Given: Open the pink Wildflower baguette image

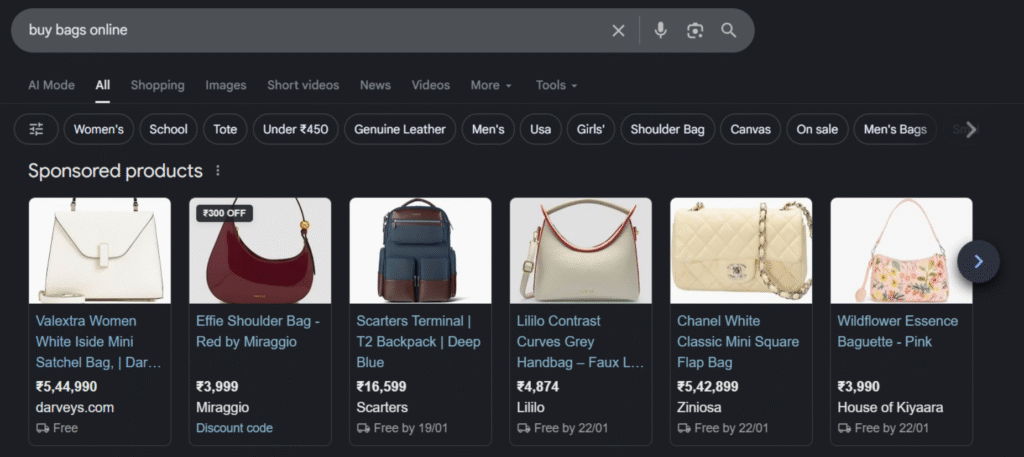Looking at the screenshot, I should pyautogui.click(x=901, y=251).
